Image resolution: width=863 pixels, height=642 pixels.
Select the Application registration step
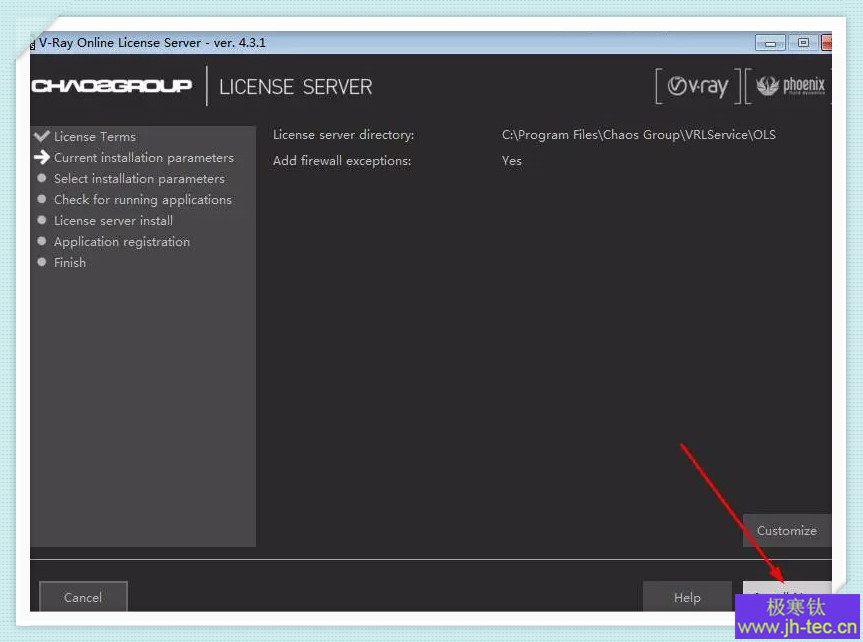[x=122, y=242]
